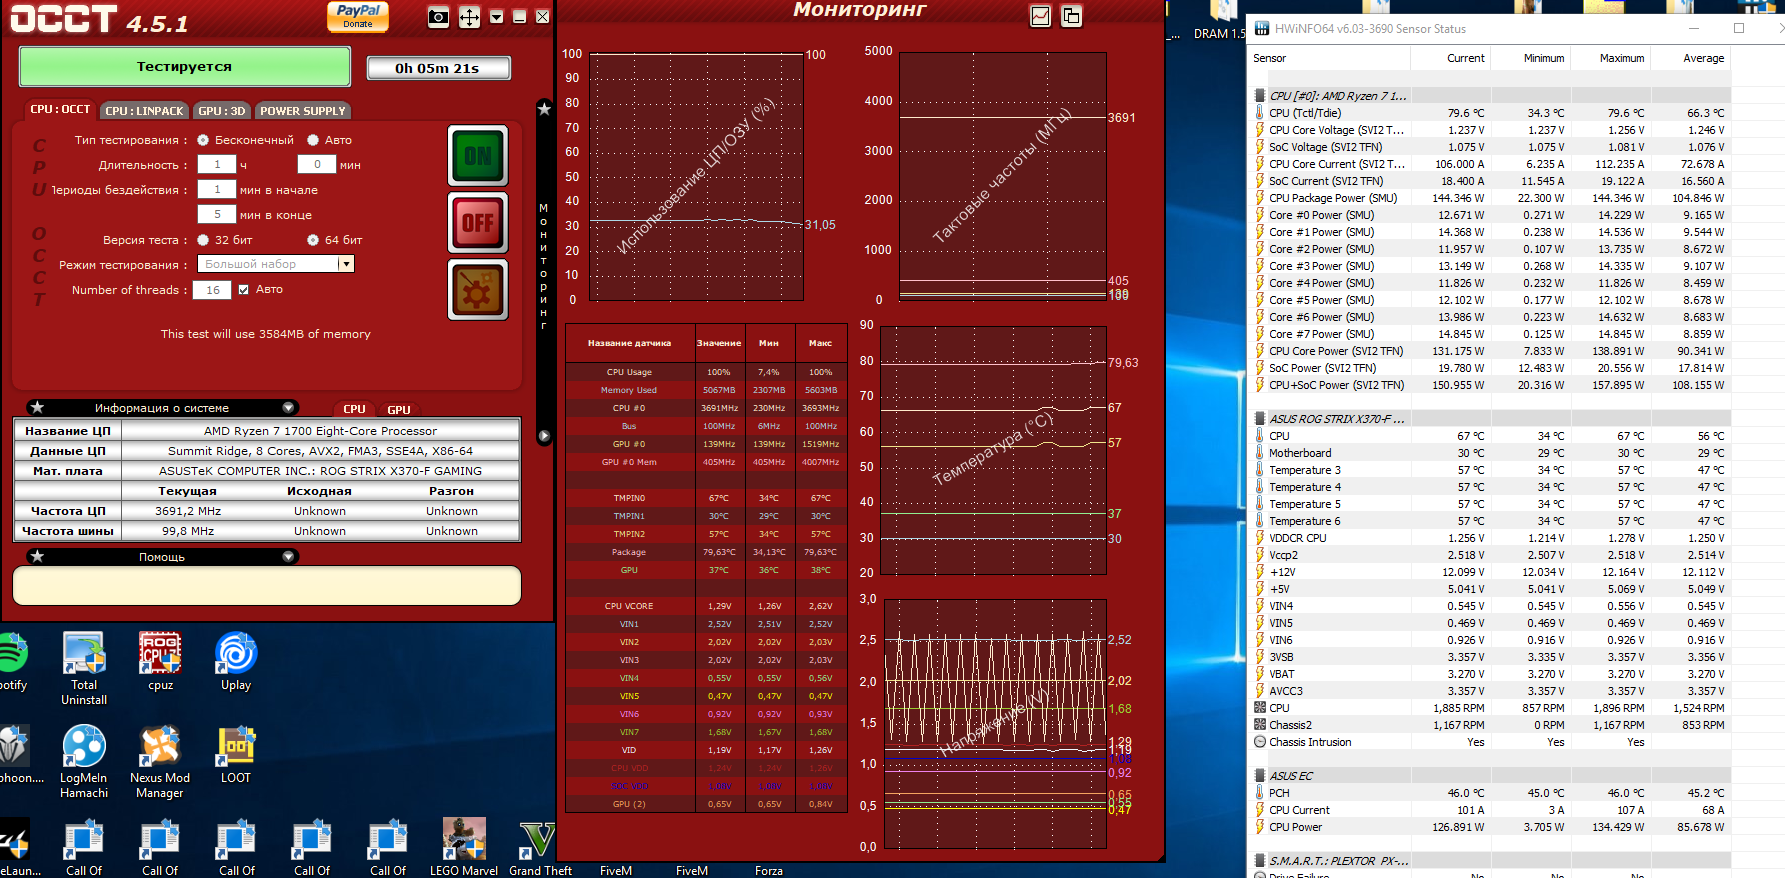1785x878 pixels.
Task: Open the POWER SUPPLY tab
Action: 303,111
